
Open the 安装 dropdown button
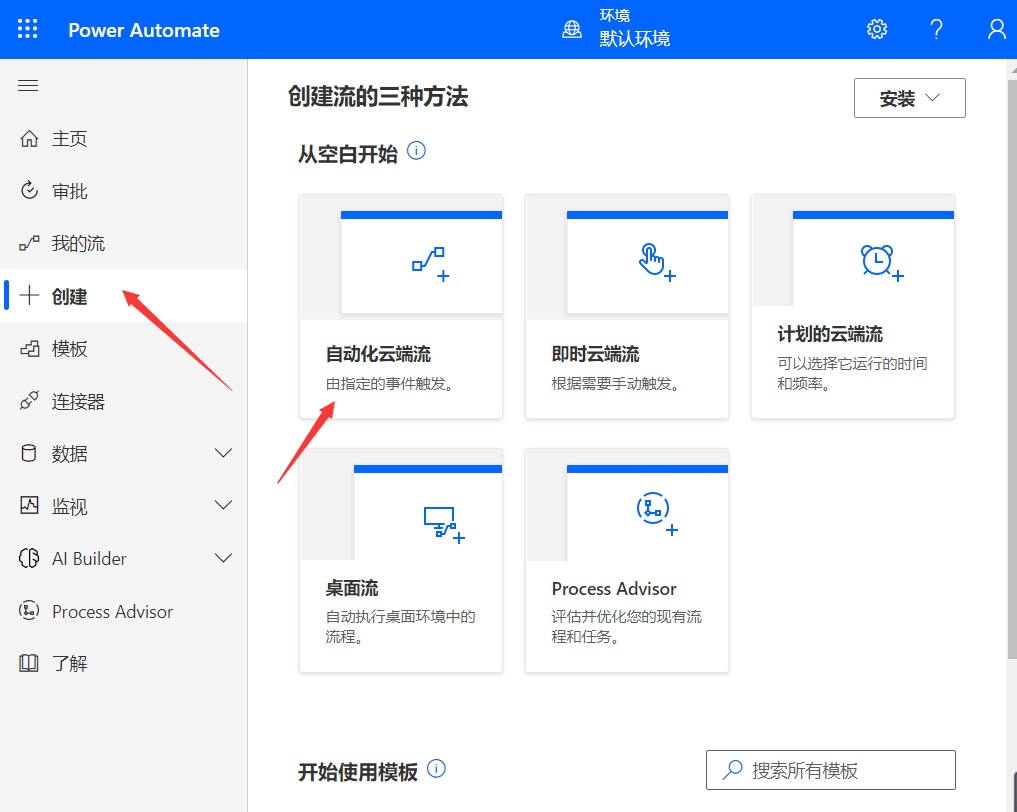[x=909, y=98]
